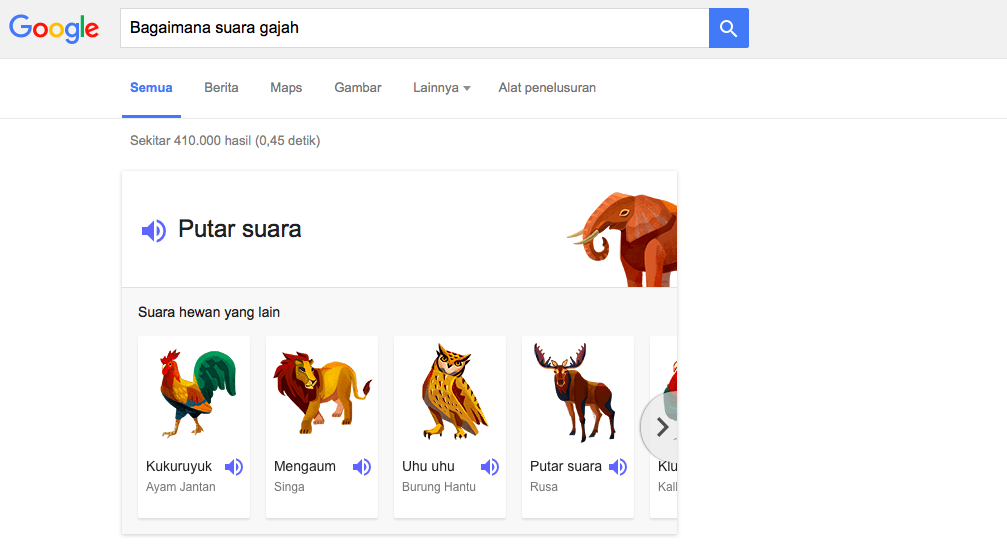The image size is (1007, 548).
Task: Select the lion Singa picture
Action: [x=322, y=393]
